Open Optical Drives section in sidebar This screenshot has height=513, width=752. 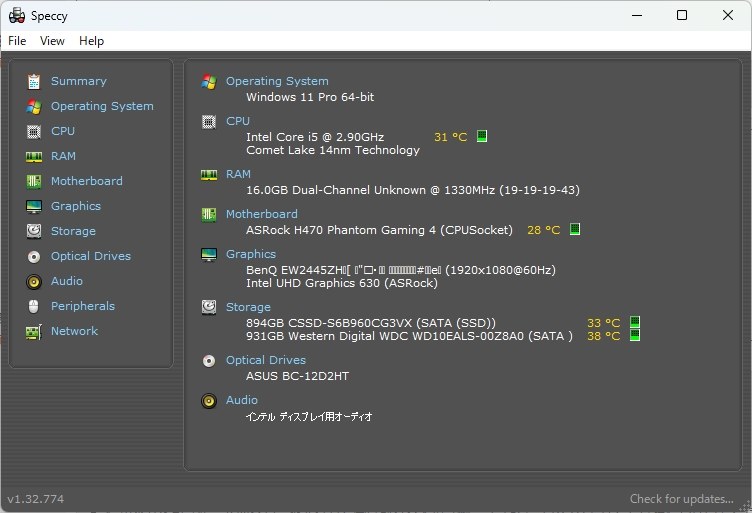pos(91,256)
